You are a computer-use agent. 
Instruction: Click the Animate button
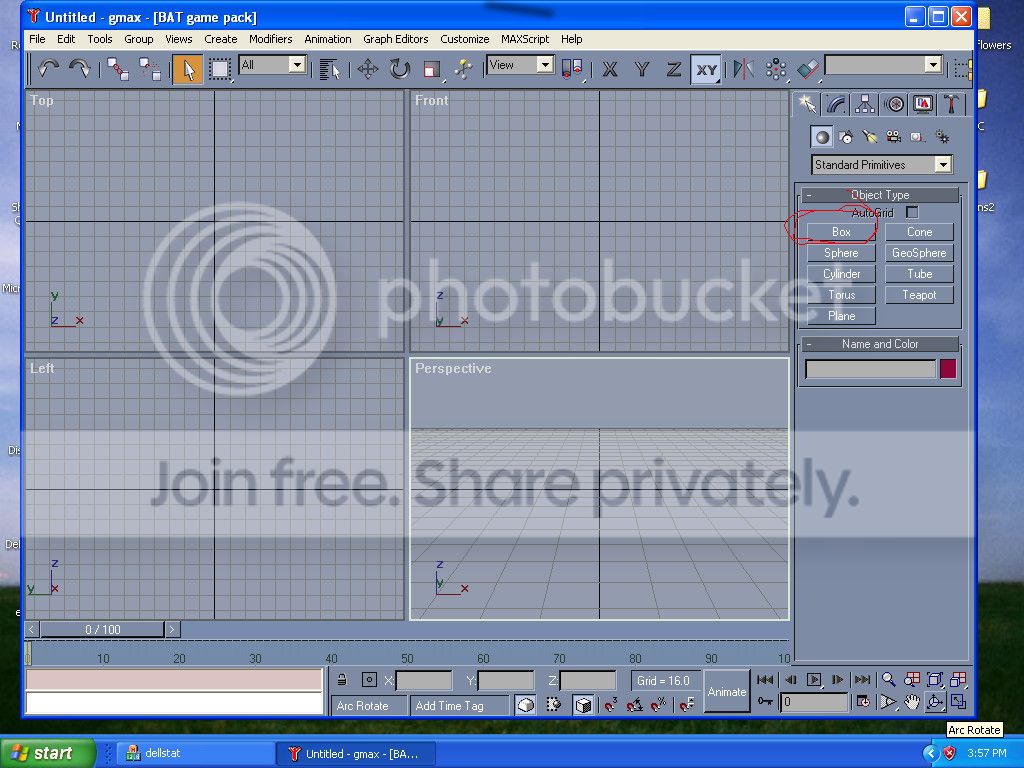(x=726, y=692)
